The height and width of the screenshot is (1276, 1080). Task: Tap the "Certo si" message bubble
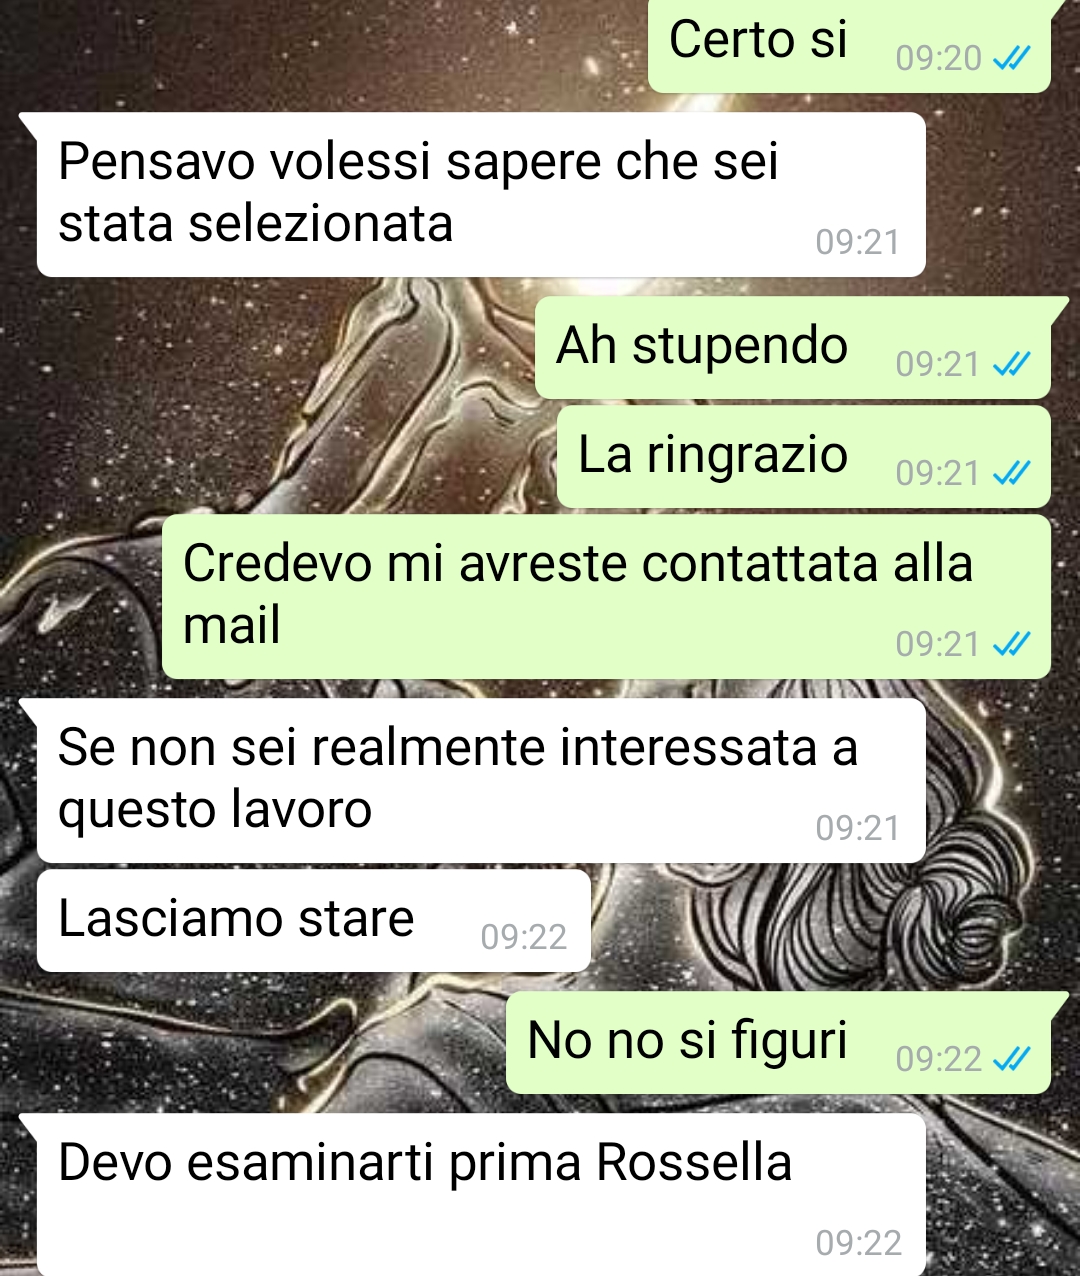tap(850, 44)
